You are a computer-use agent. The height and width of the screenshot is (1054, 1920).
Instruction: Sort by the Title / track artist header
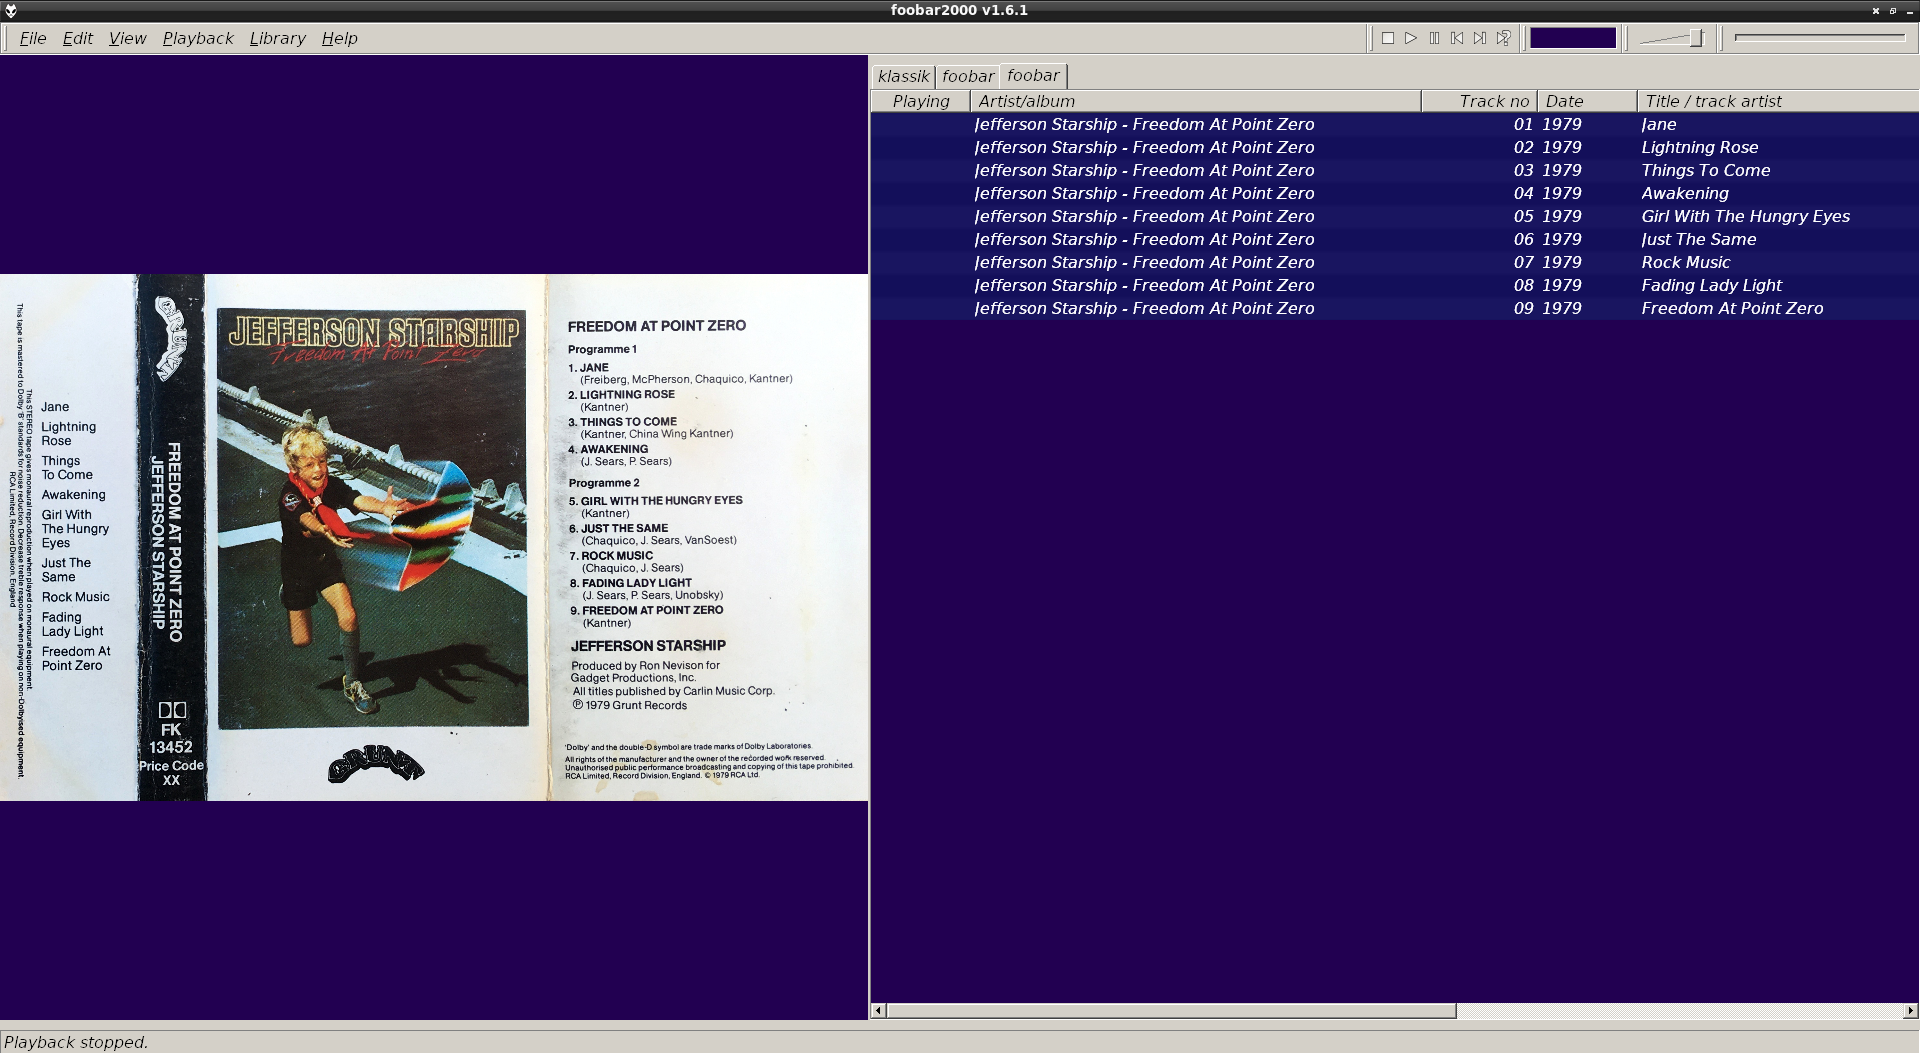coord(1778,101)
